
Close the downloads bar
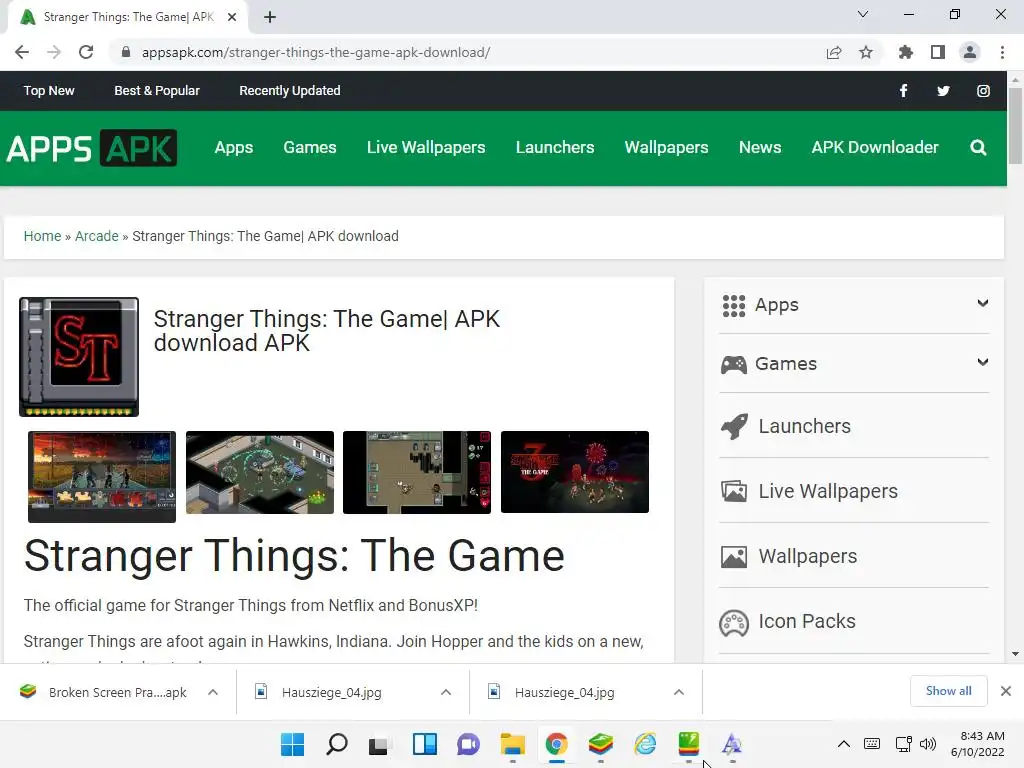pyautogui.click(x=1006, y=691)
